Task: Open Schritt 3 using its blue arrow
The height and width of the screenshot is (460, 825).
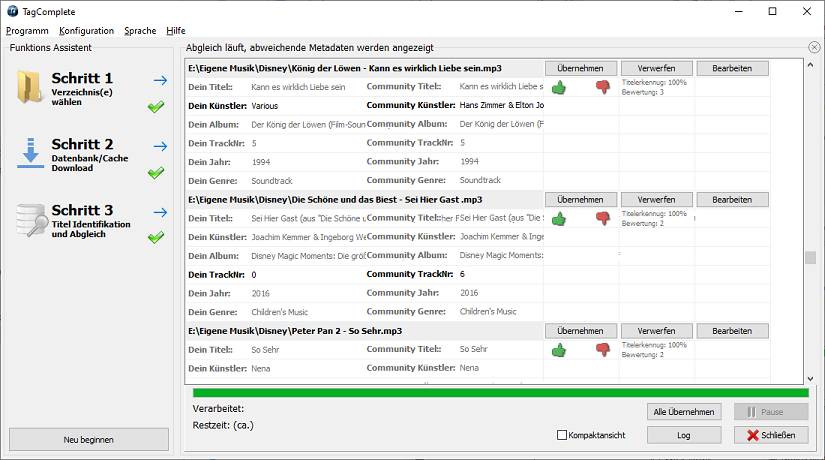Action: 160,212
